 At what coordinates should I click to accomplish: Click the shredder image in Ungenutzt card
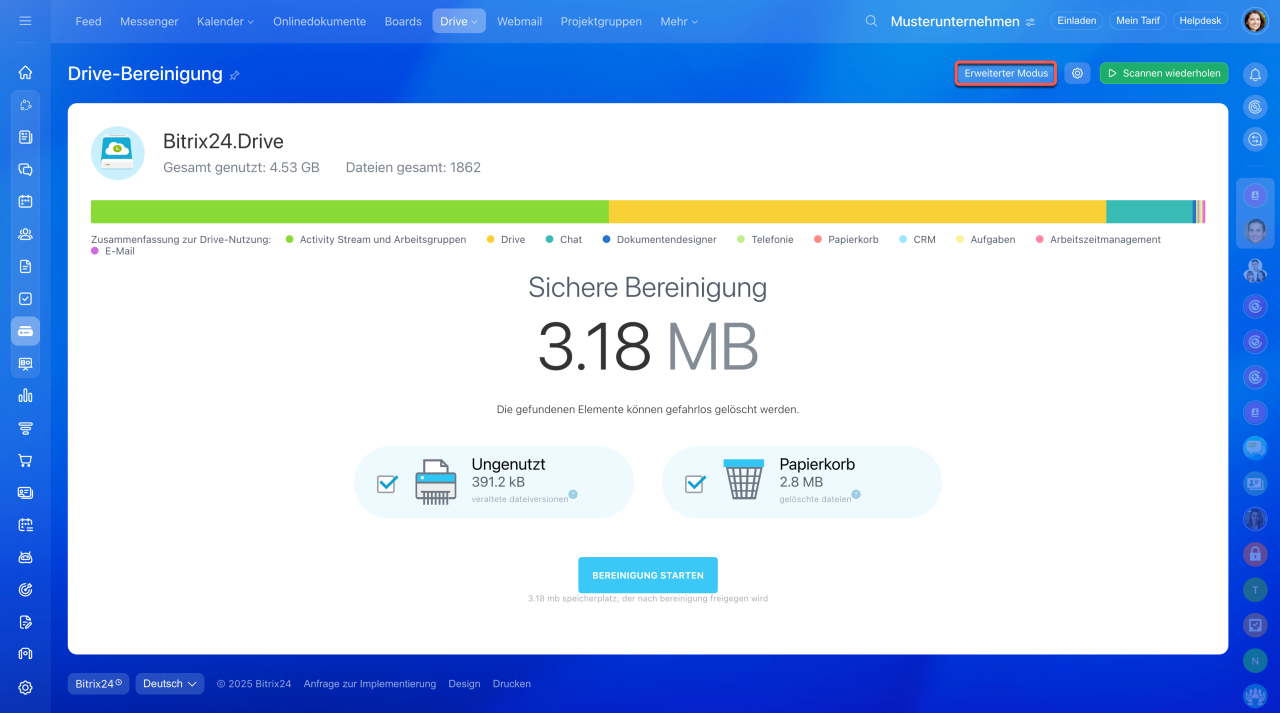(x=435, y=482)
